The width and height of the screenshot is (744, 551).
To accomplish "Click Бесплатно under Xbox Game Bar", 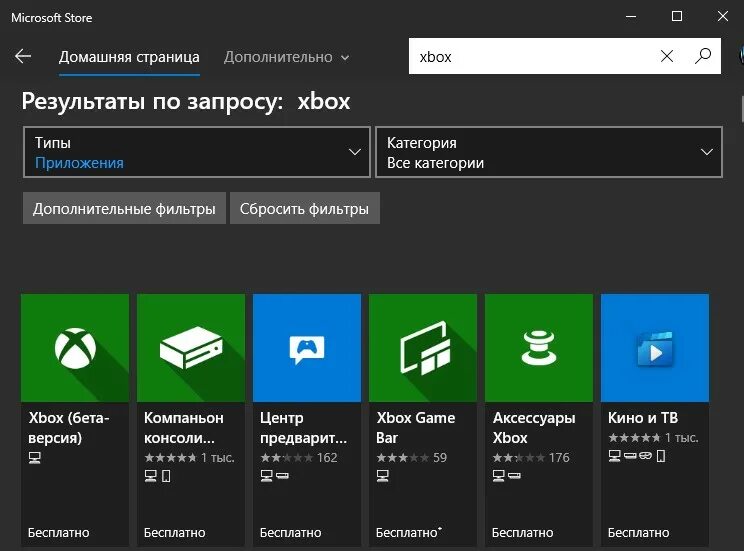I will coord(407,532).
